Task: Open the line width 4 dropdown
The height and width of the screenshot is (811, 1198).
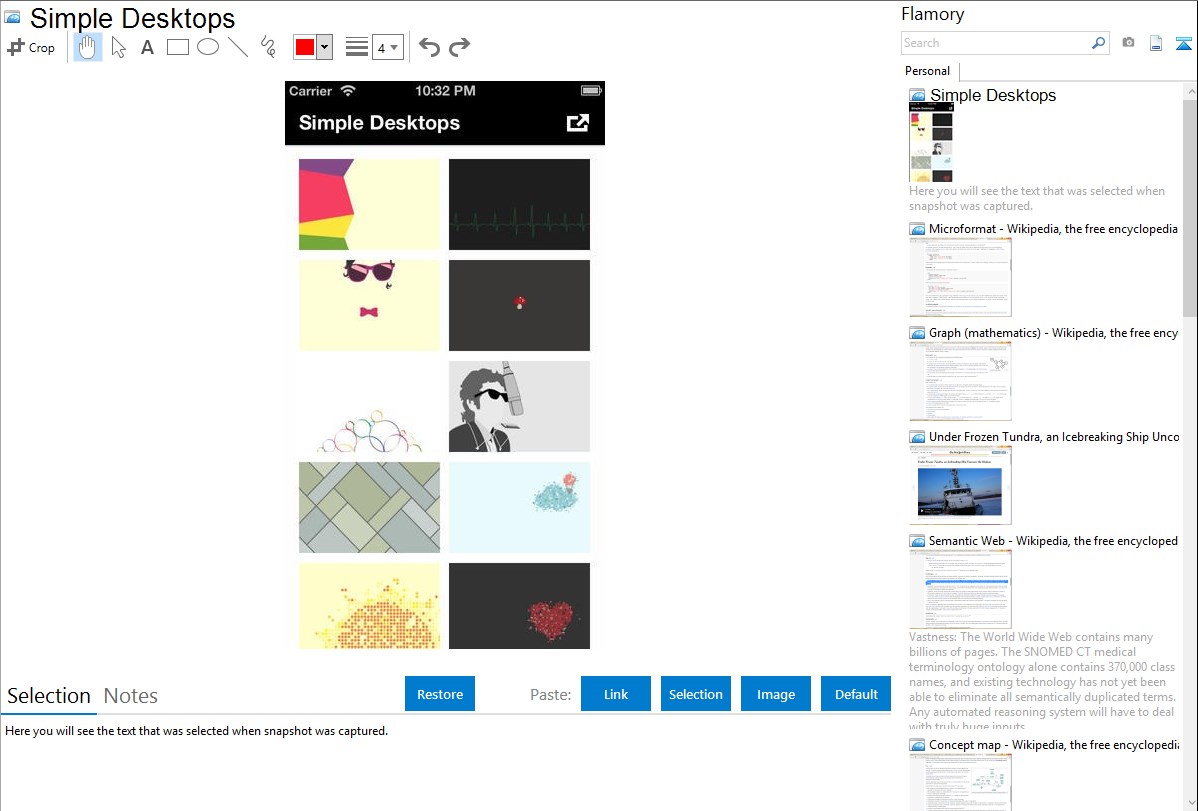Action: click(388, 47)
